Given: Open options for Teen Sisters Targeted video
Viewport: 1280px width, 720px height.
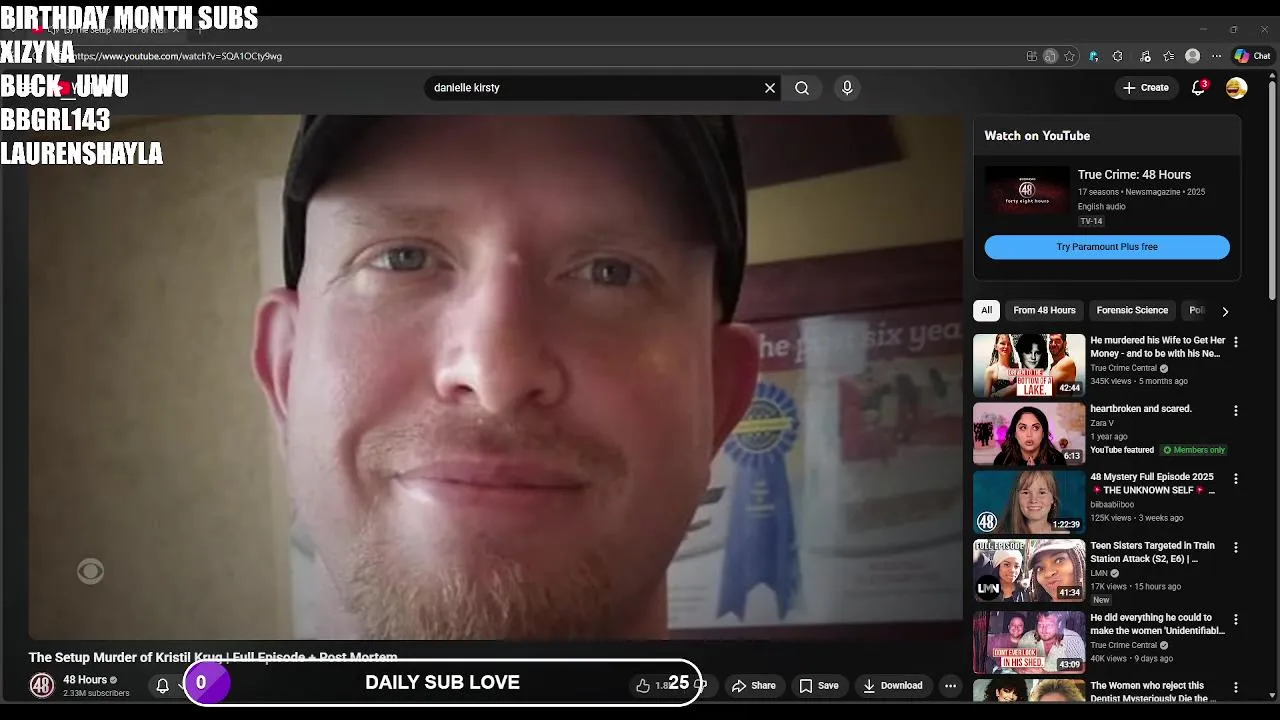Looking at the screenshot, I should click(x=1236, y=548).
